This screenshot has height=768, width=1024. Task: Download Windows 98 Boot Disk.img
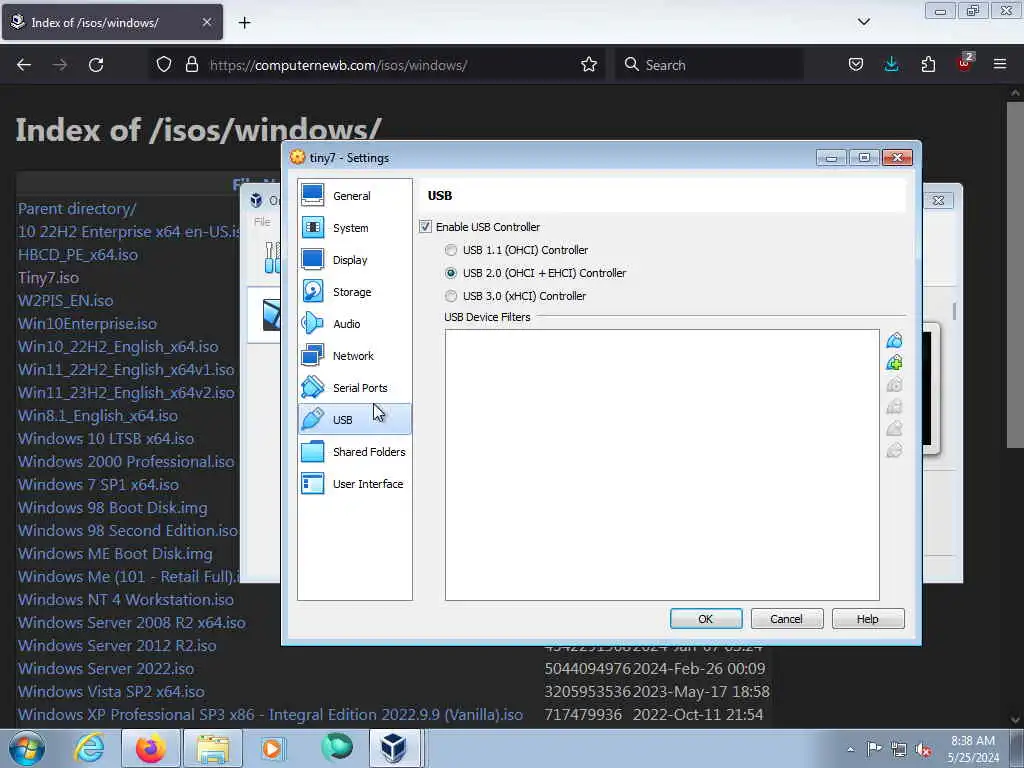[112, 507]
